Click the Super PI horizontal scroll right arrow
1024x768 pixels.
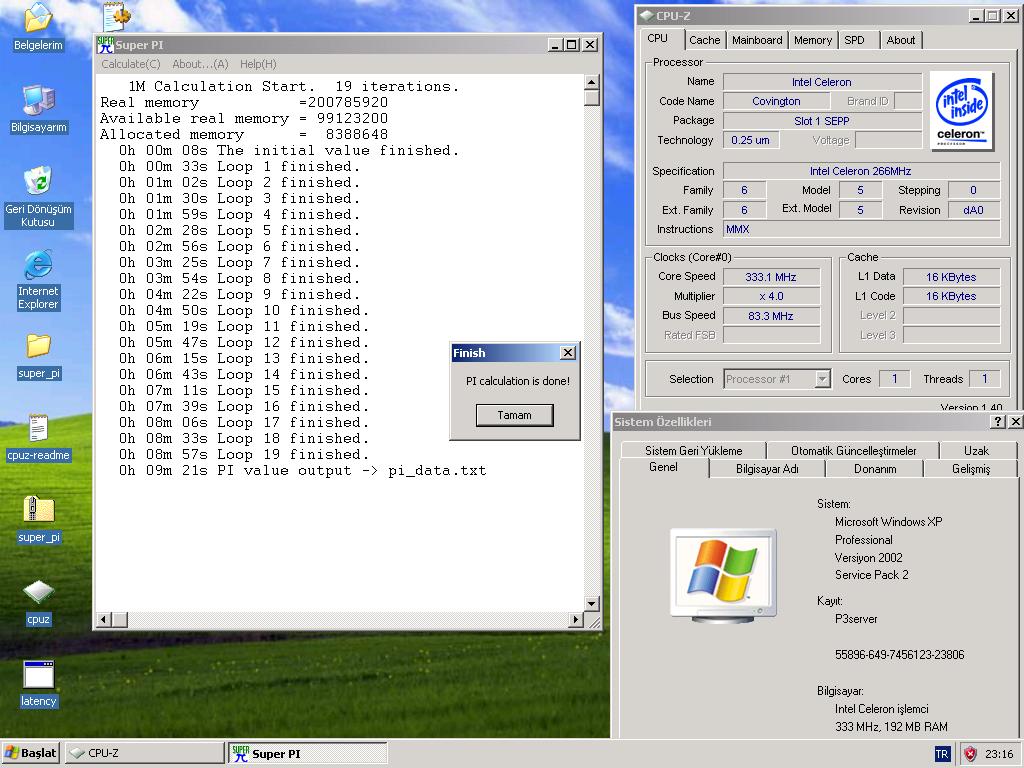[575, 619]
